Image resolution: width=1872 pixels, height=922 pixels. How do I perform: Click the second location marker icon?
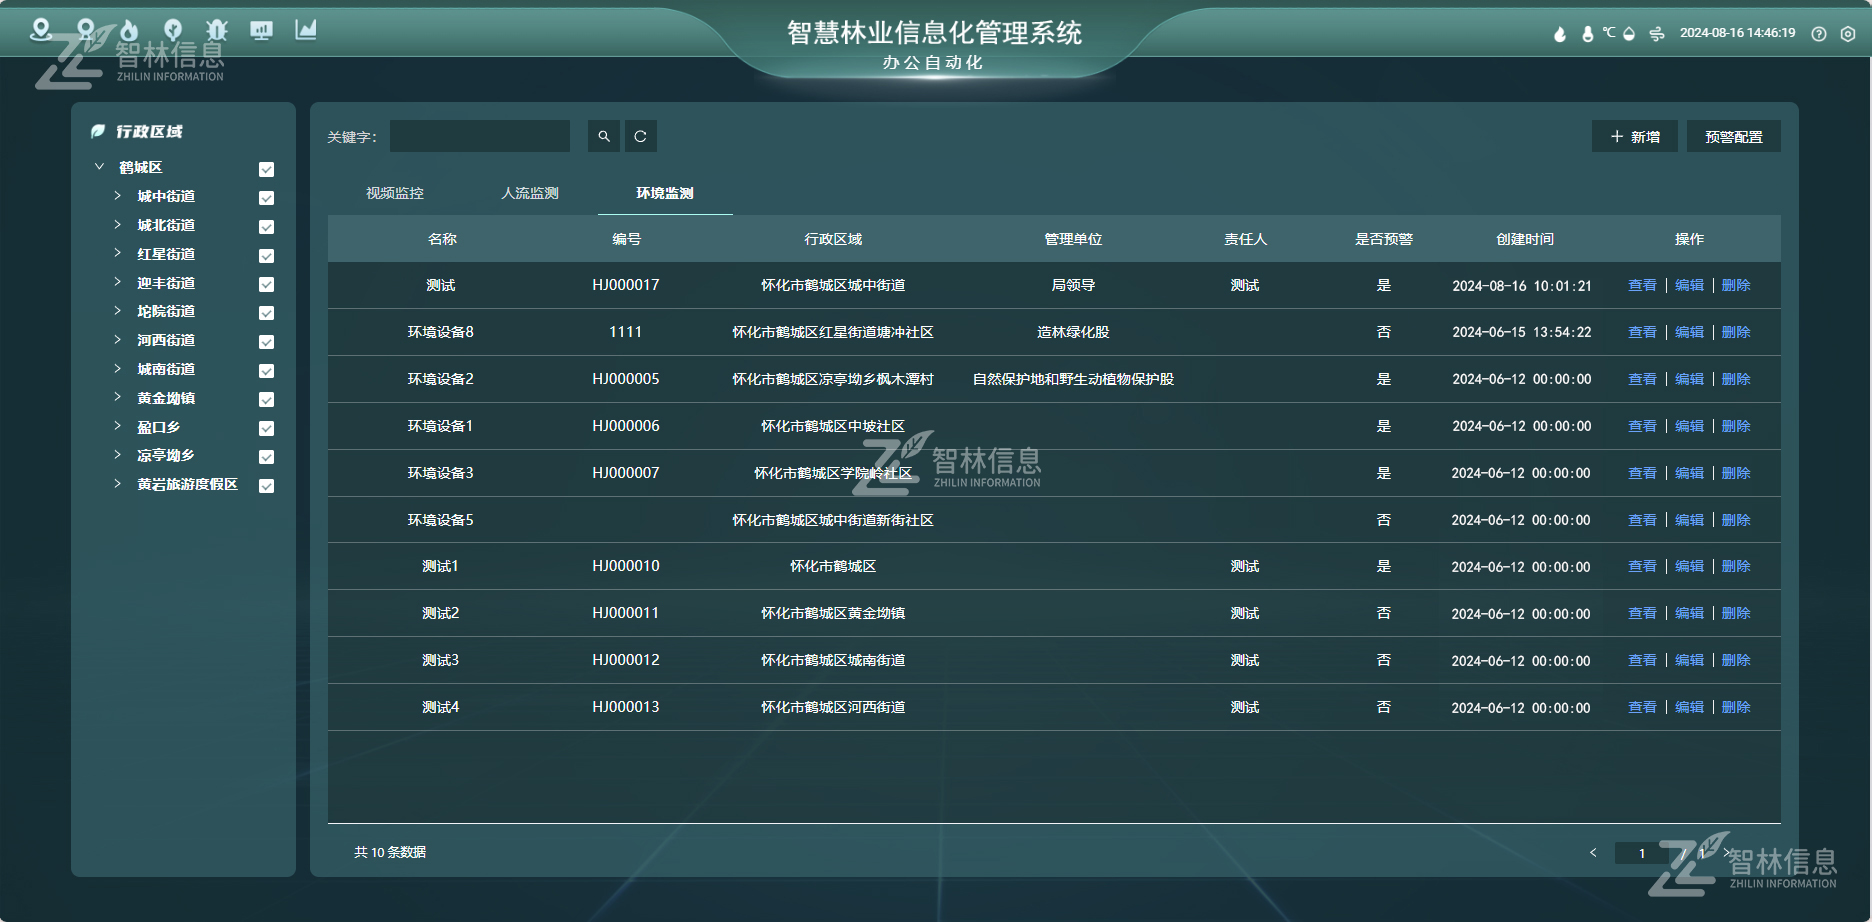86,30
